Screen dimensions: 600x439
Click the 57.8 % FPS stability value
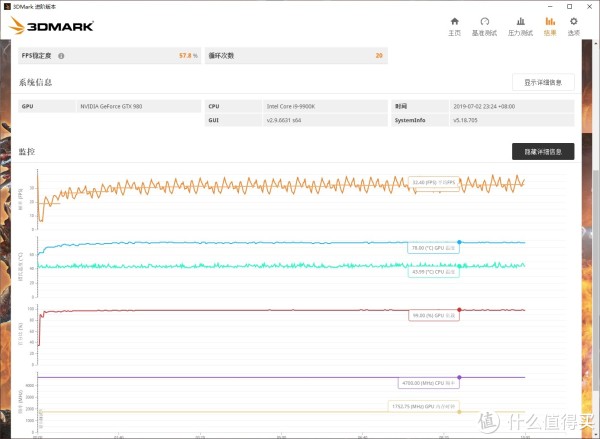(188, 56)
